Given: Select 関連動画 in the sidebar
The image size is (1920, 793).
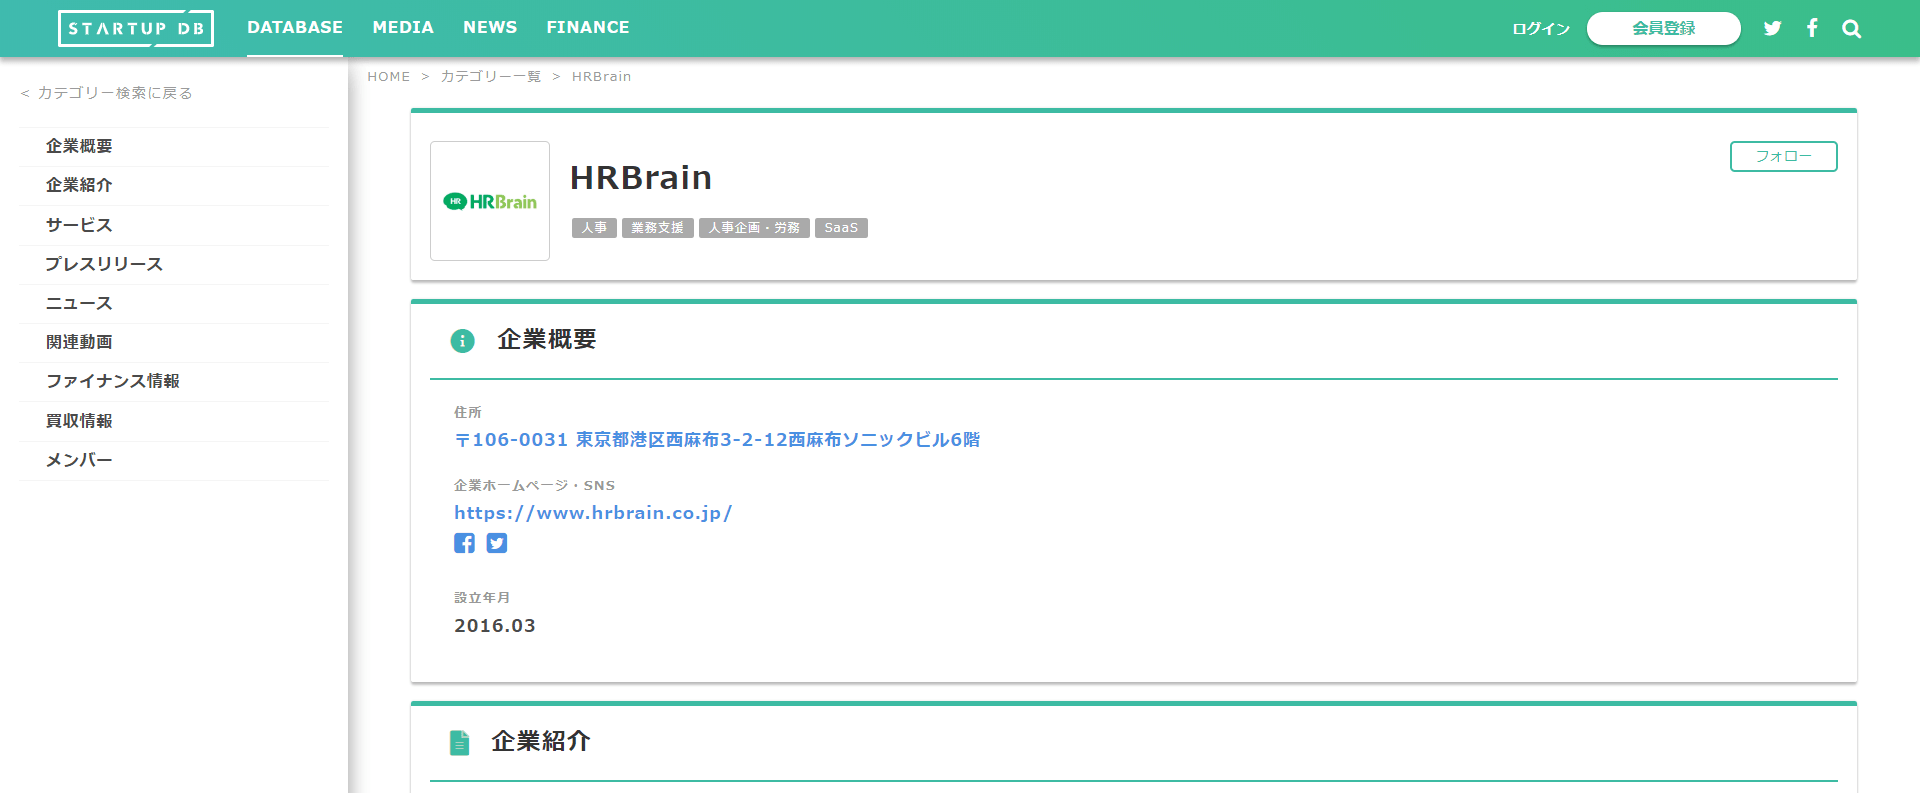Looking at the screenshot, I should click(x=174, y=342).
